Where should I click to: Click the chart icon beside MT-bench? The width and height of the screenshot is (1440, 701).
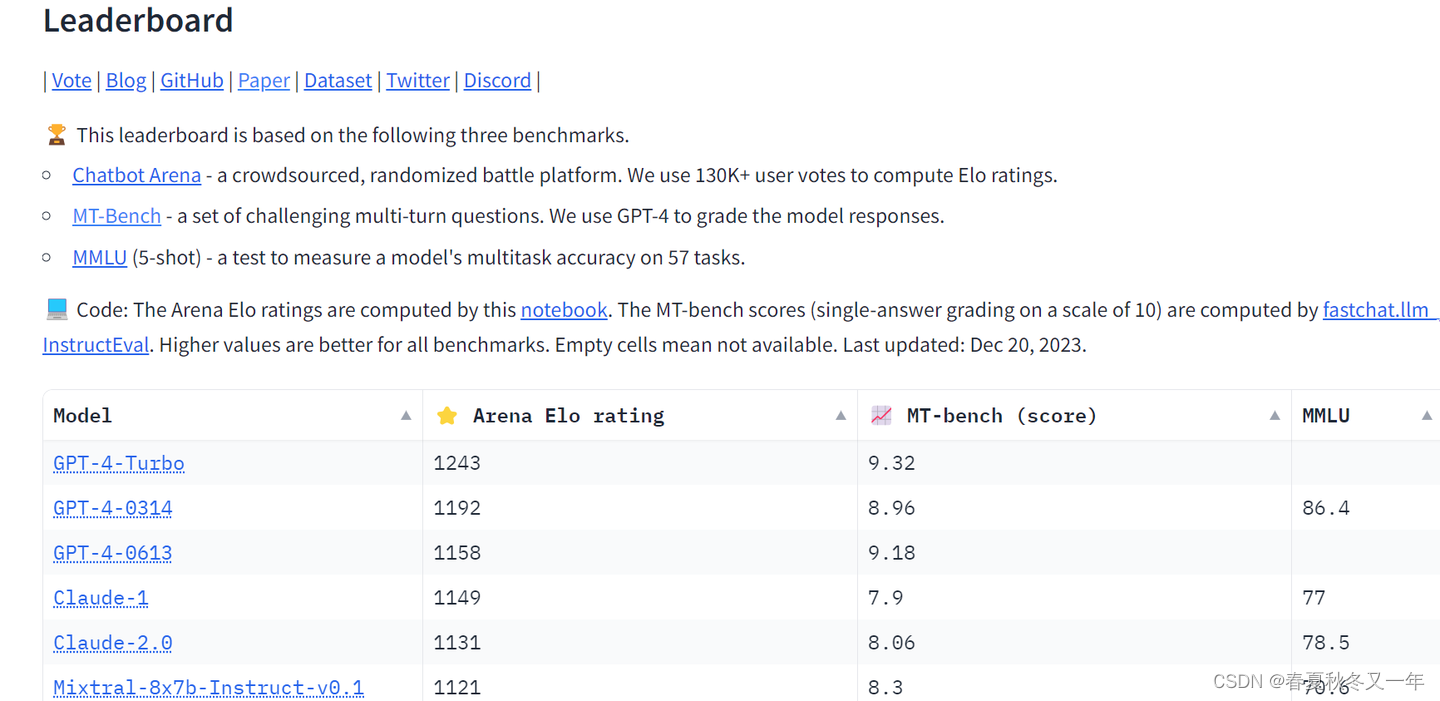pos(881,416)
